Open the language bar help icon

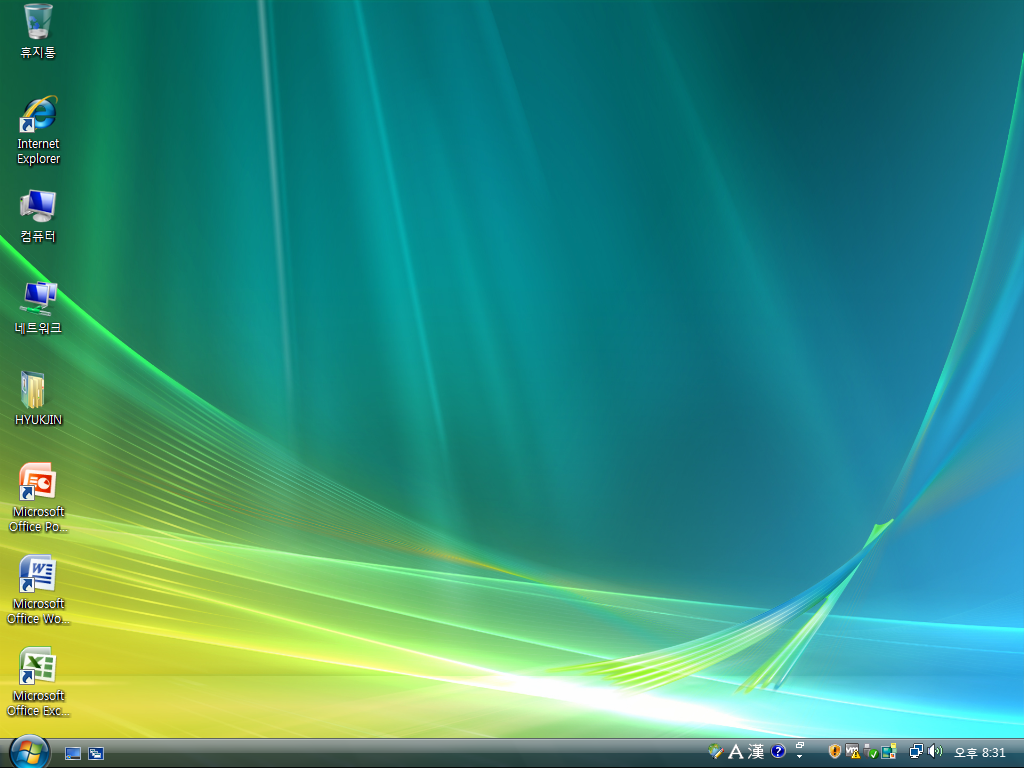[x=778, y=751]
